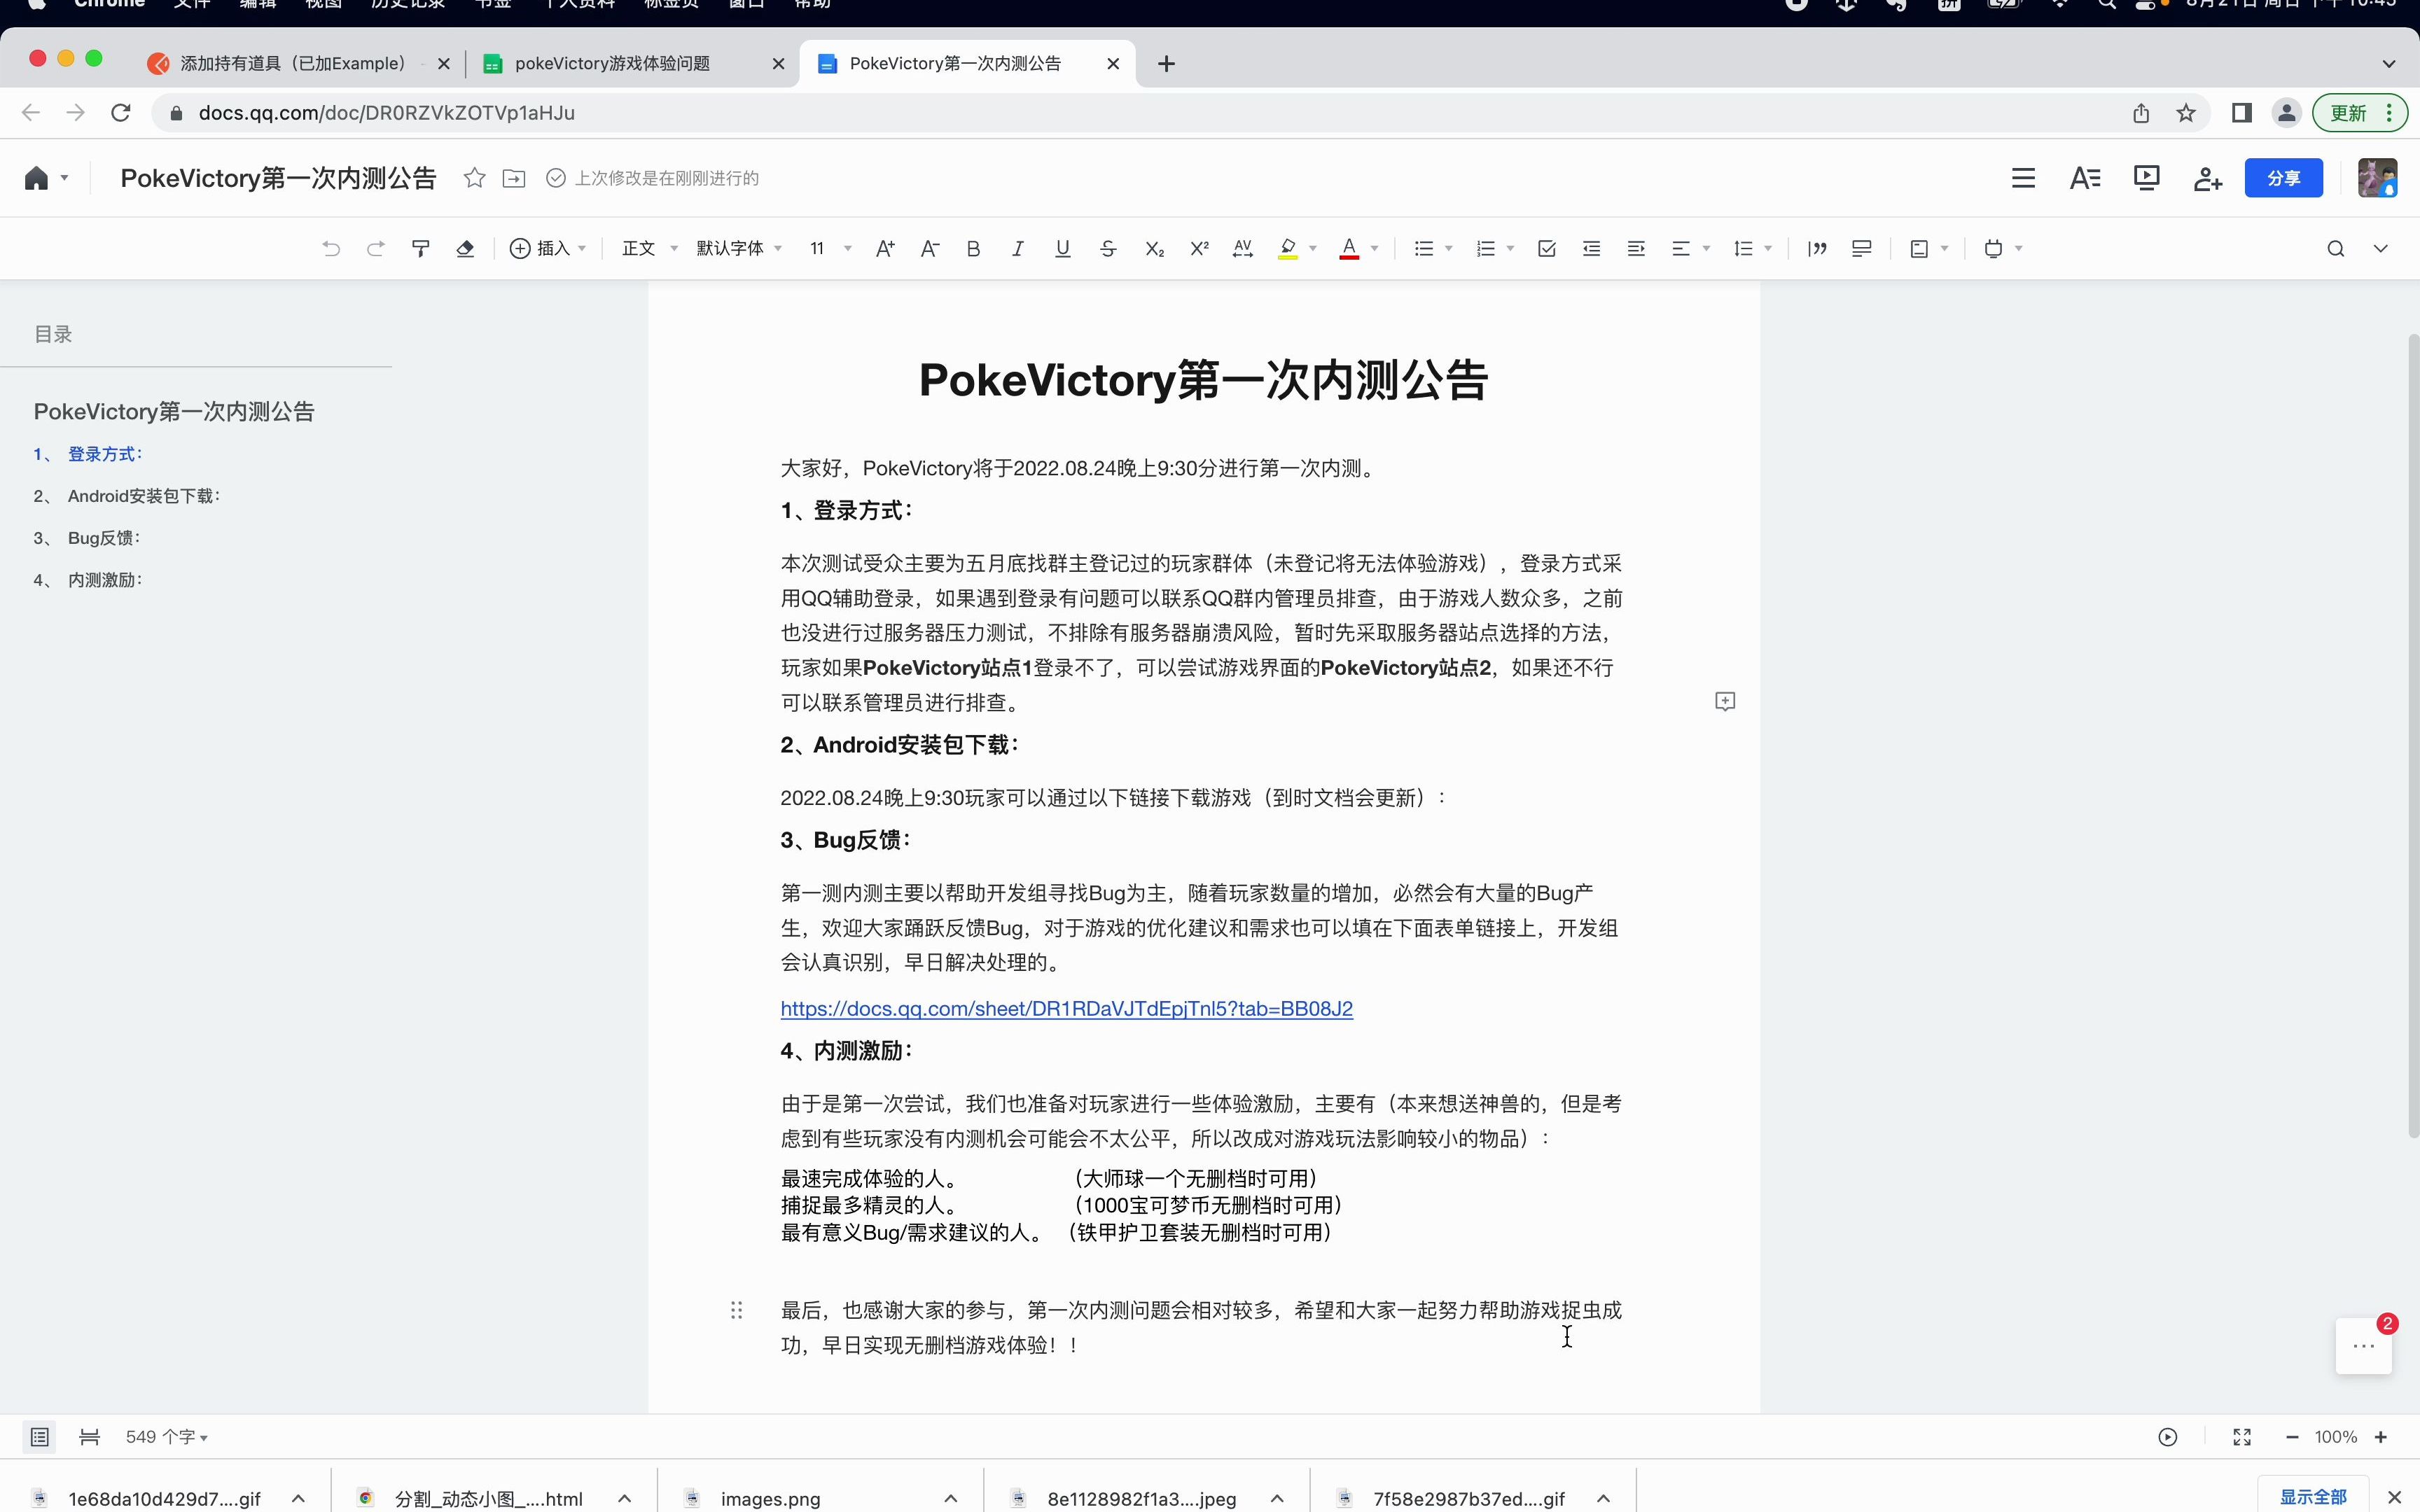Open highlight color dropdown arrow
This screenshot has height=1512, width=2420.
[1313, 249]
